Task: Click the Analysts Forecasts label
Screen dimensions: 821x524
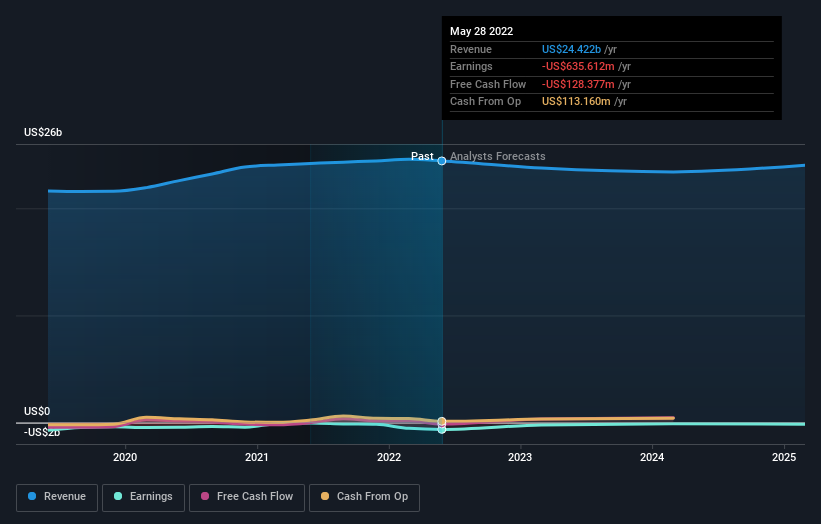Action: [x=497, y=156]
